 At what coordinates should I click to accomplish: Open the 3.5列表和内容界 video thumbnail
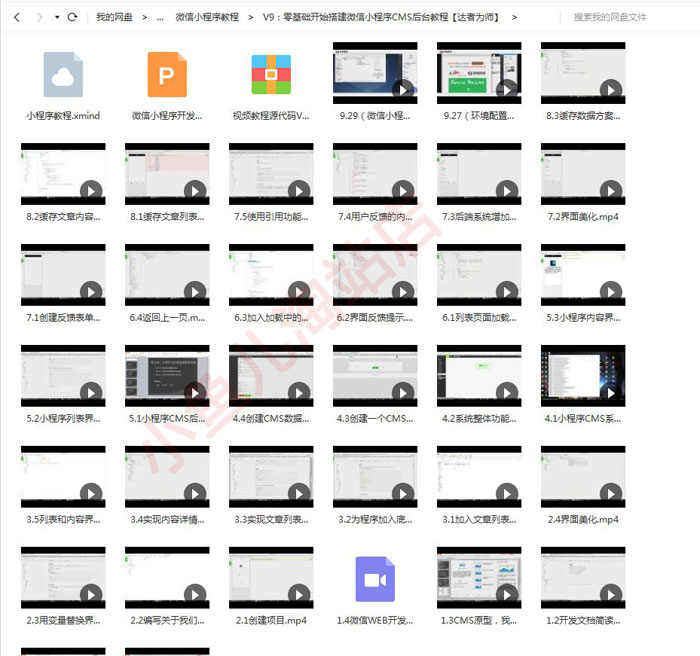[x=63, y=476]
